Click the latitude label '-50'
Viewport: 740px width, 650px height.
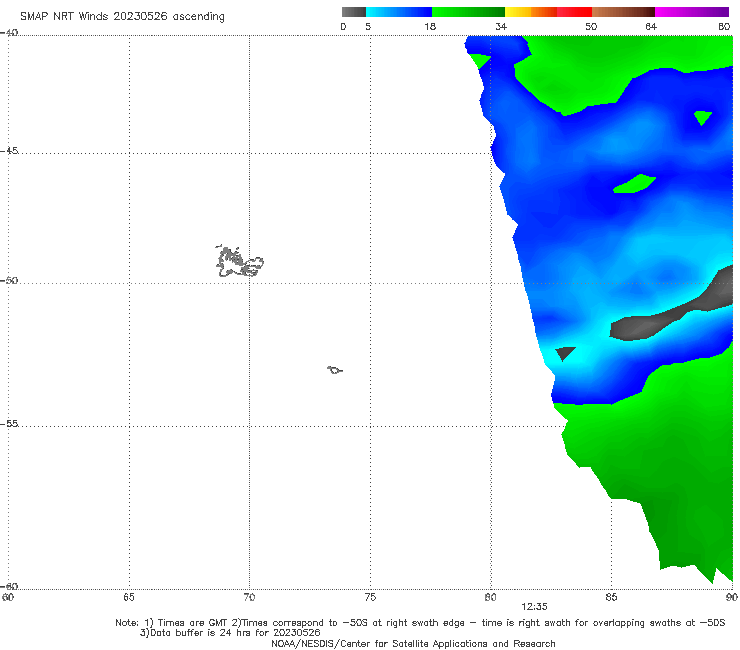click(x=9, y=280)
